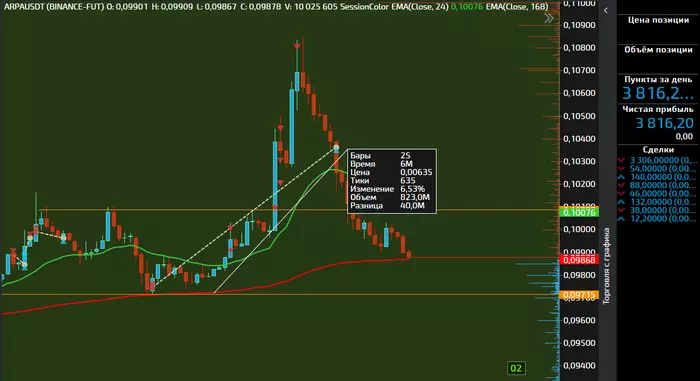Click the green 0,10076 EMA price tag
The height and width of the screenshot is (381, 700).
[579, 213]
